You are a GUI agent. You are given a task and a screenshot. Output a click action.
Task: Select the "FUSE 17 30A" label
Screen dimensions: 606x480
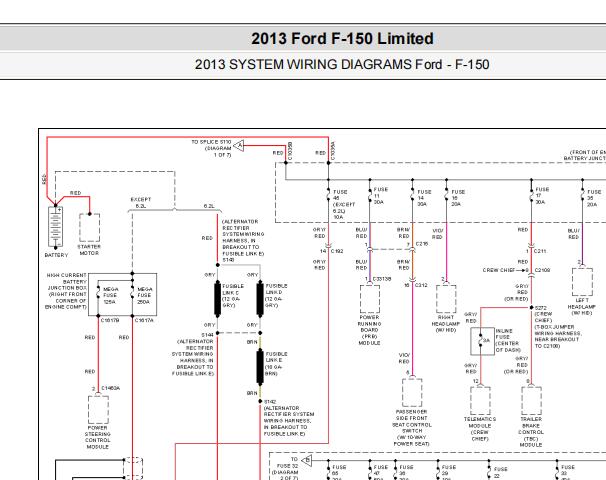[x=542, y=196]
